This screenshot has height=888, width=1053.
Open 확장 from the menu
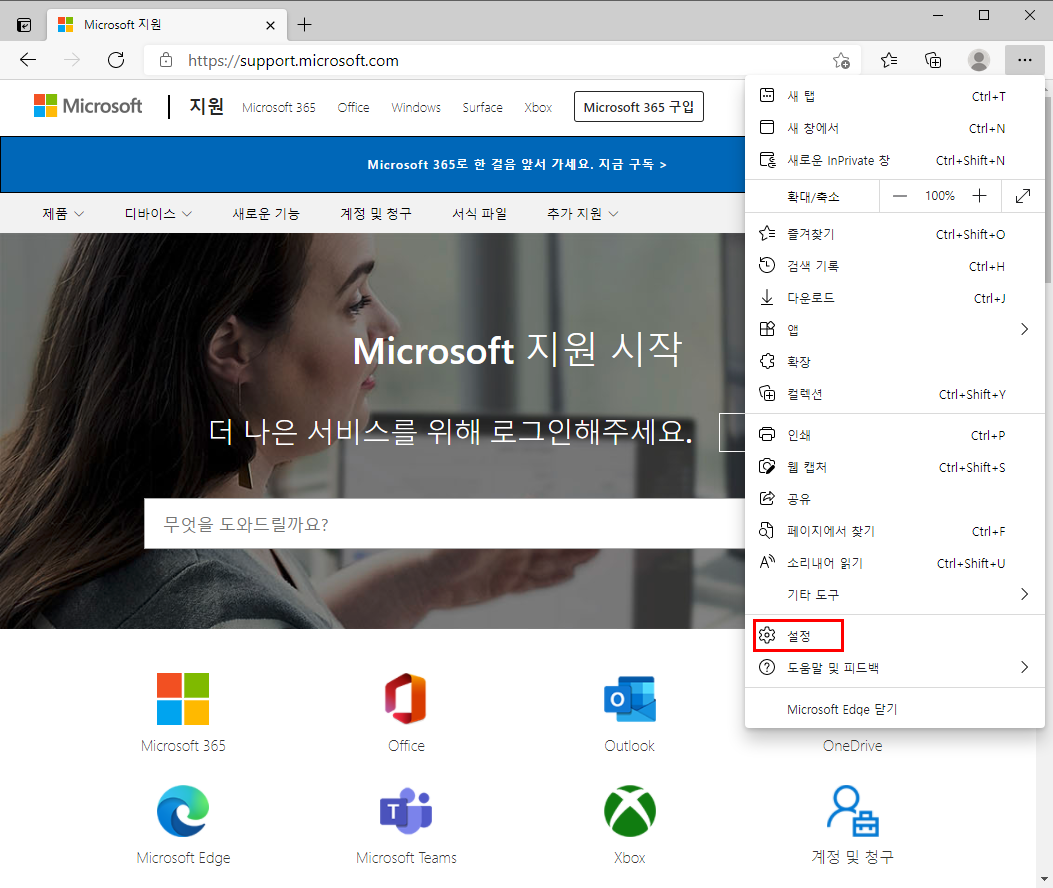pyautogui.click(x=895, y=361)
